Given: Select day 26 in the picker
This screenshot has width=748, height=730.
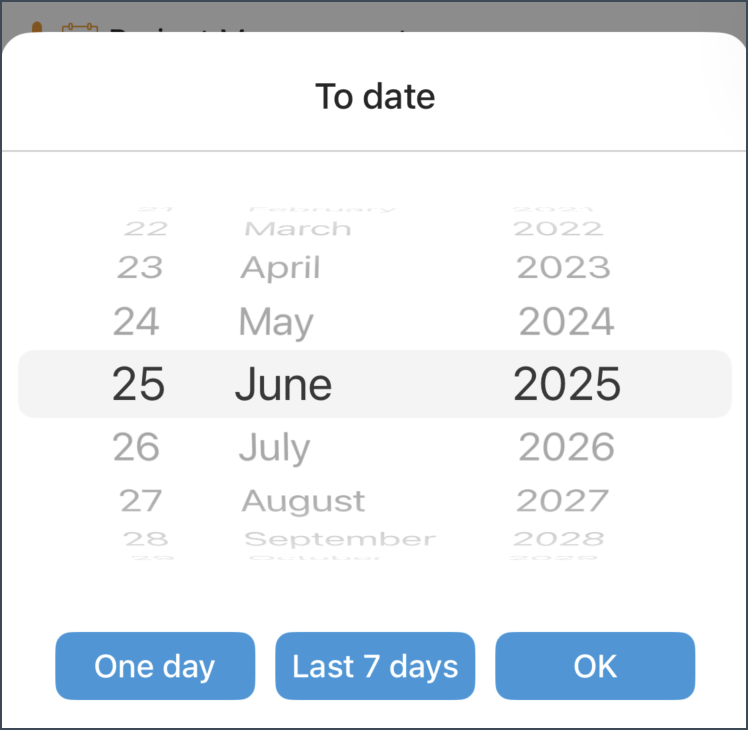Looking at the screenshot, I should click(x=136, y=447).
